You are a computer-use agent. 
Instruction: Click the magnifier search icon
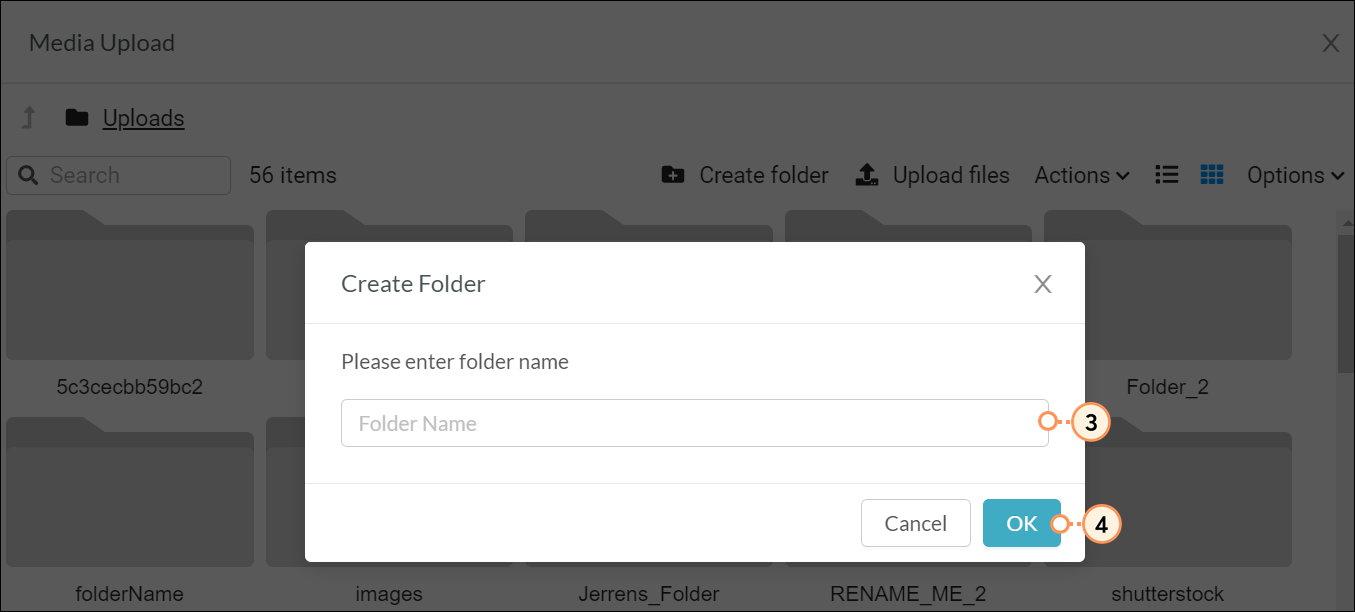[28, 175]
